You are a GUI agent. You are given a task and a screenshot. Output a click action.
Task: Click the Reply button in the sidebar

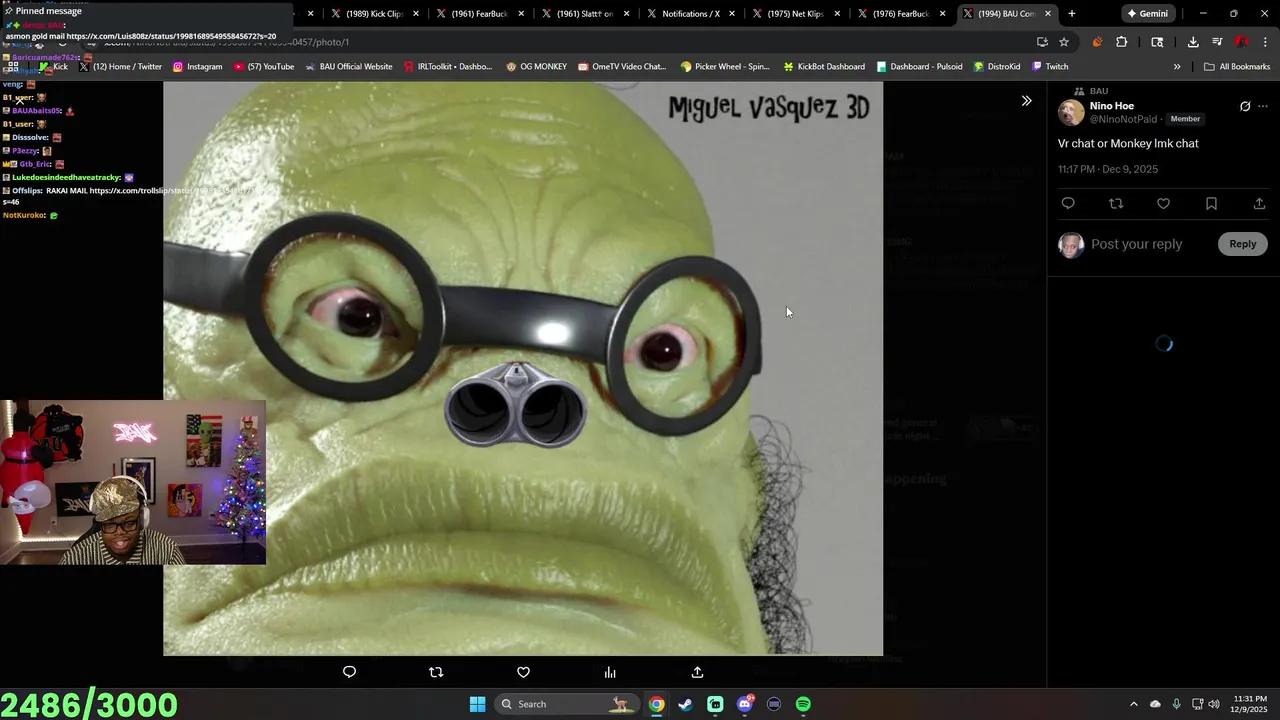[x=1242, y=244]
